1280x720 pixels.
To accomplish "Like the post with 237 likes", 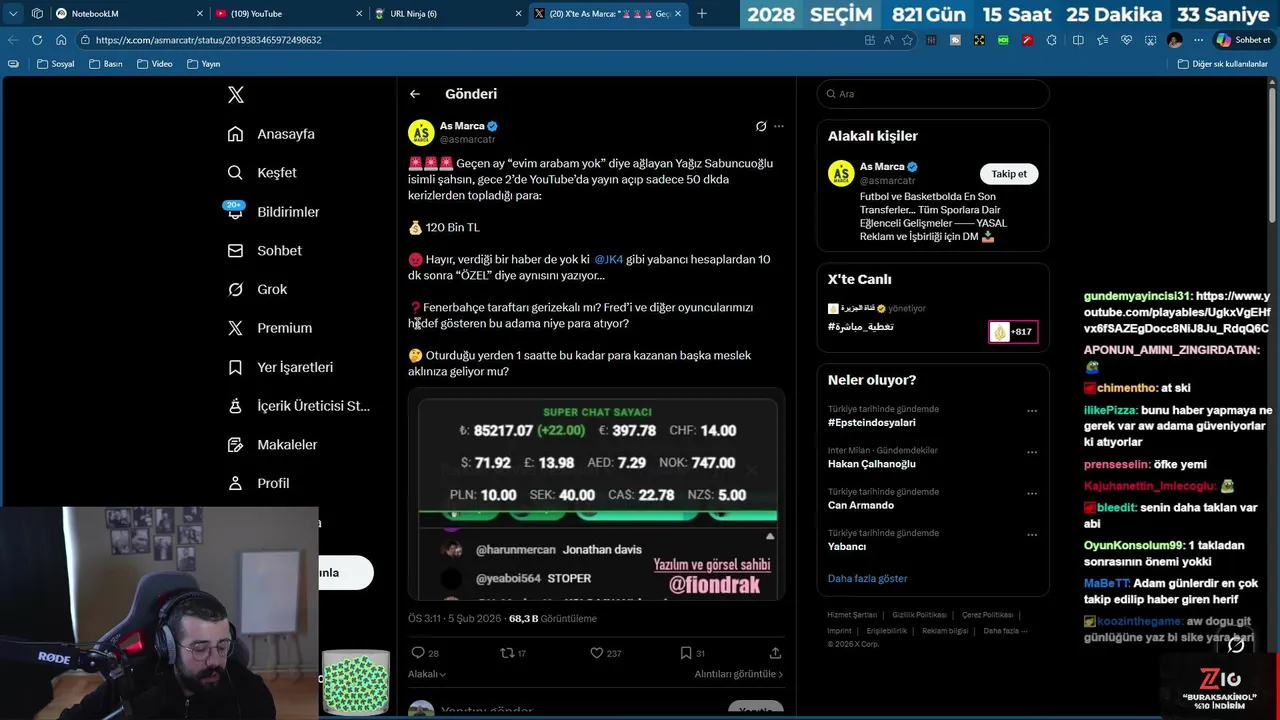I will tap(606, 653).
